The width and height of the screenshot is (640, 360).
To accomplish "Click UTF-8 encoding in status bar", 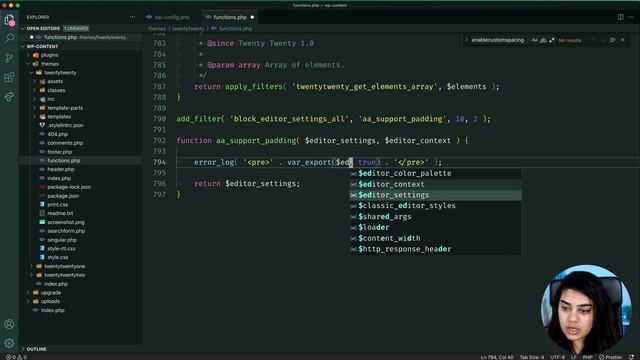I will click(558, 357).
